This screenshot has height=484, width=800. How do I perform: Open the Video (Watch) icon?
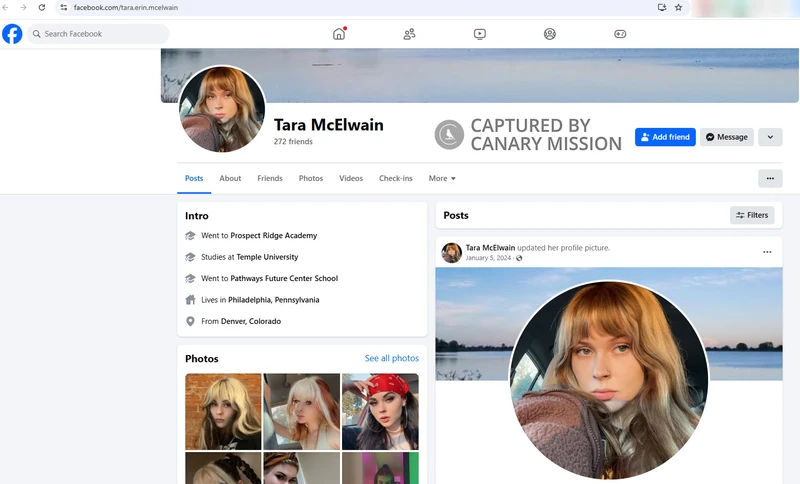(480, 34)
